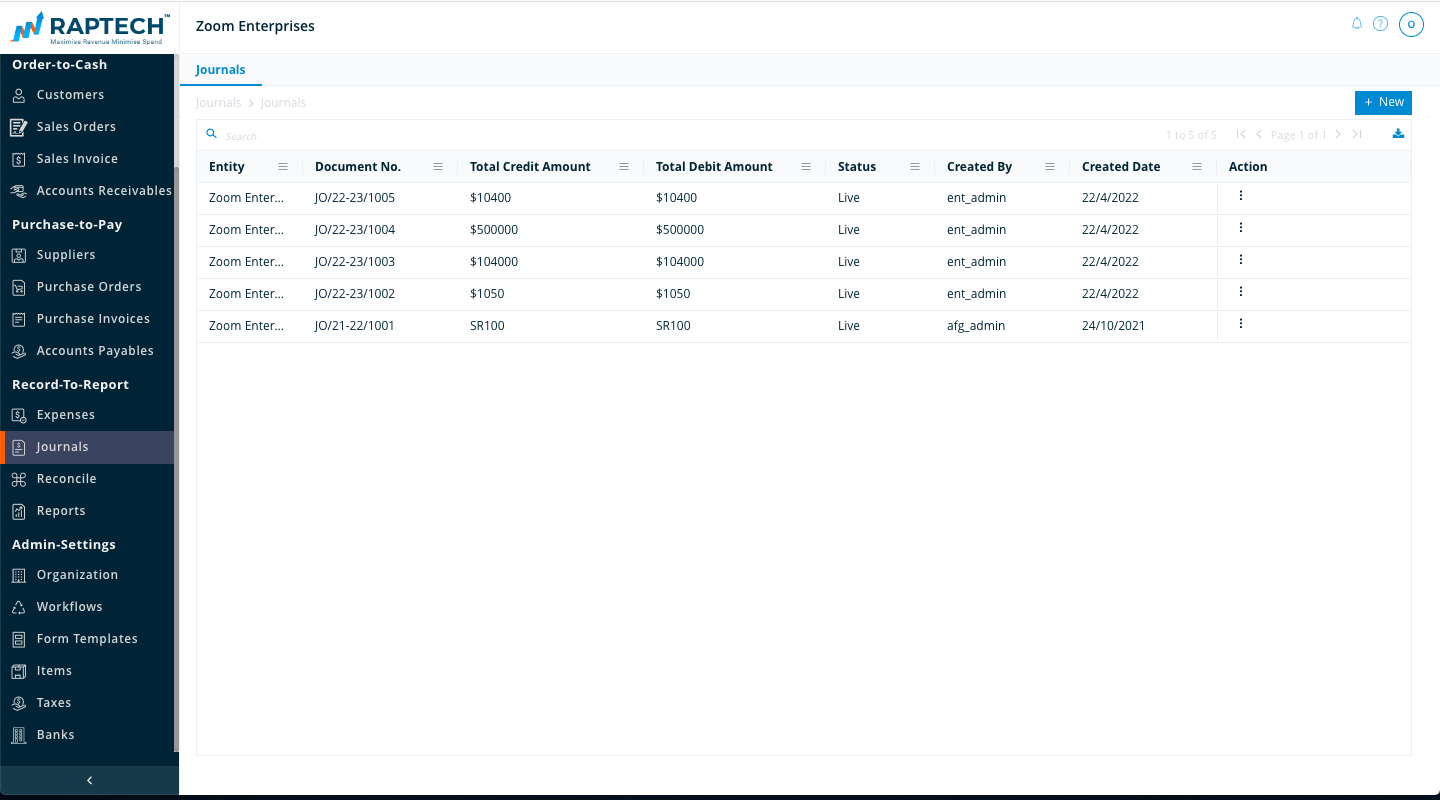Open Total Debit Amount column menu
This screenshot has width=1440, height=800.
[806, 167]
